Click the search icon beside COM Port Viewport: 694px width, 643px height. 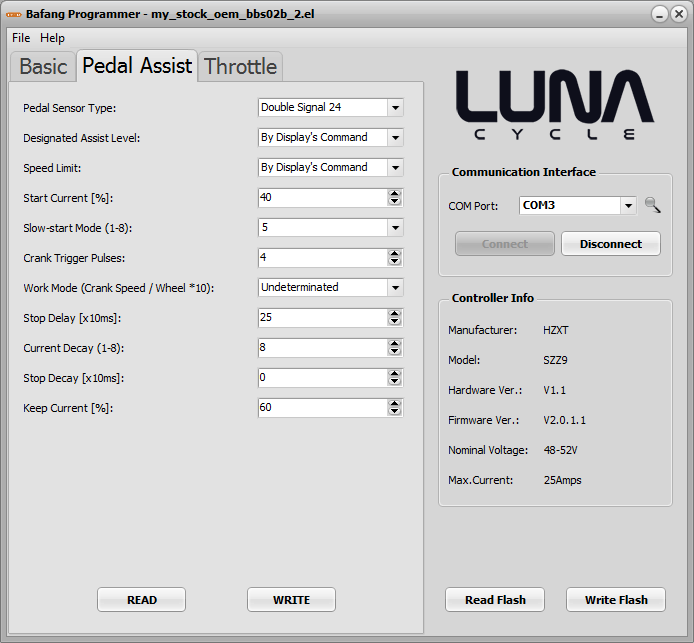point(652,205)
